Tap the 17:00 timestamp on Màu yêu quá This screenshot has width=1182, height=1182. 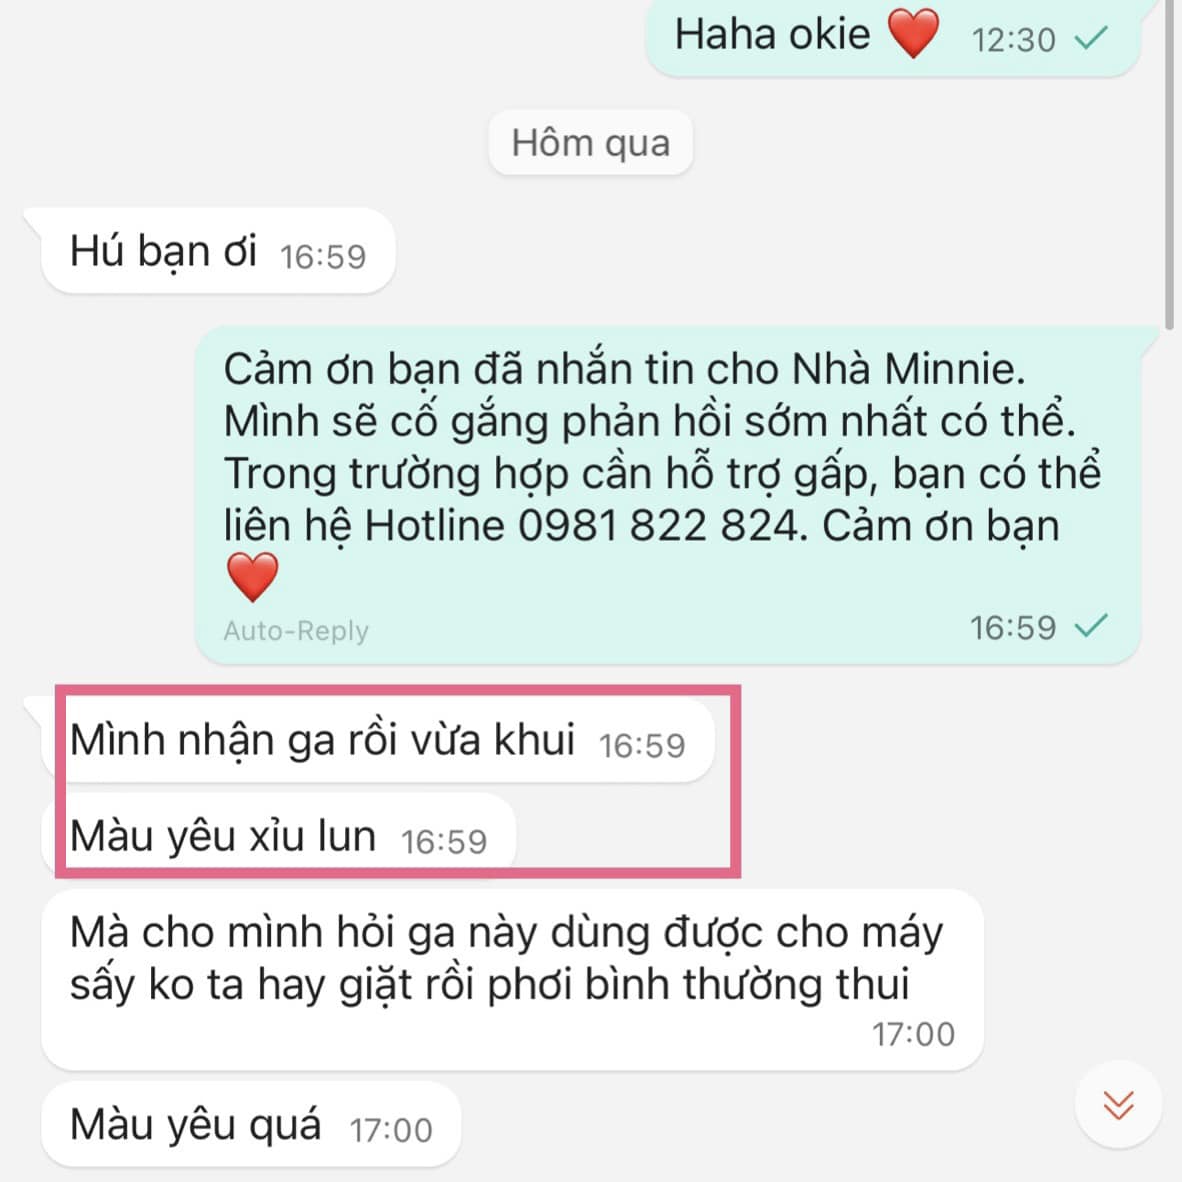click(390, 1130)
